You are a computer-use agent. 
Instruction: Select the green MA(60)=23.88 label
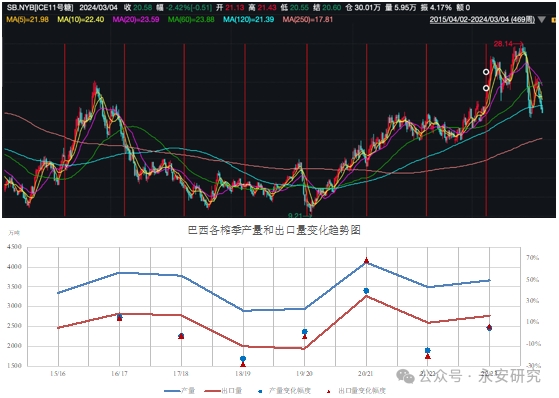[x=191, y=20]
